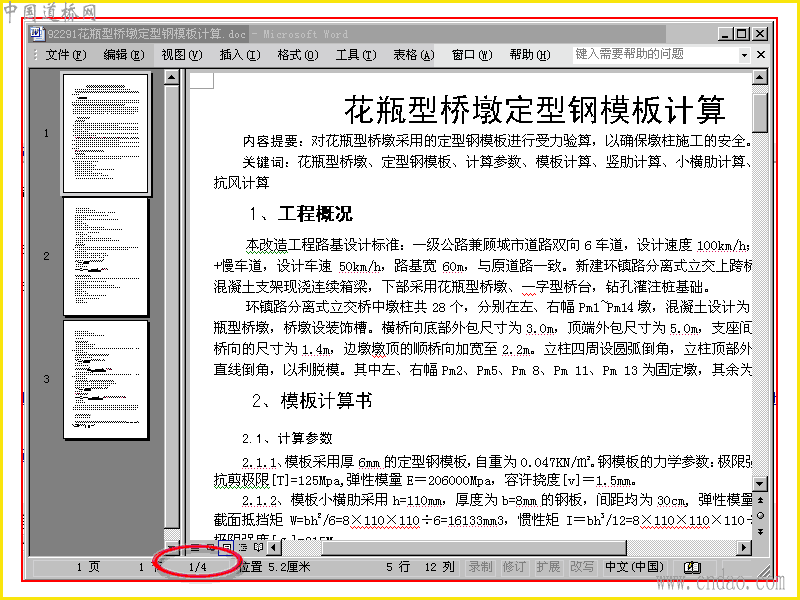The height and width of the screenshot is (600, 800).
Task: Expand the help question box dropdown arrow
Action: click(x=744, y=55)
